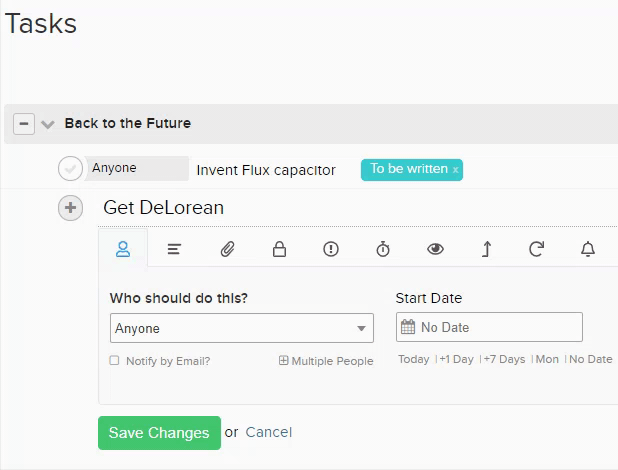Open the circular arrow repeat tab

point(536,249)
